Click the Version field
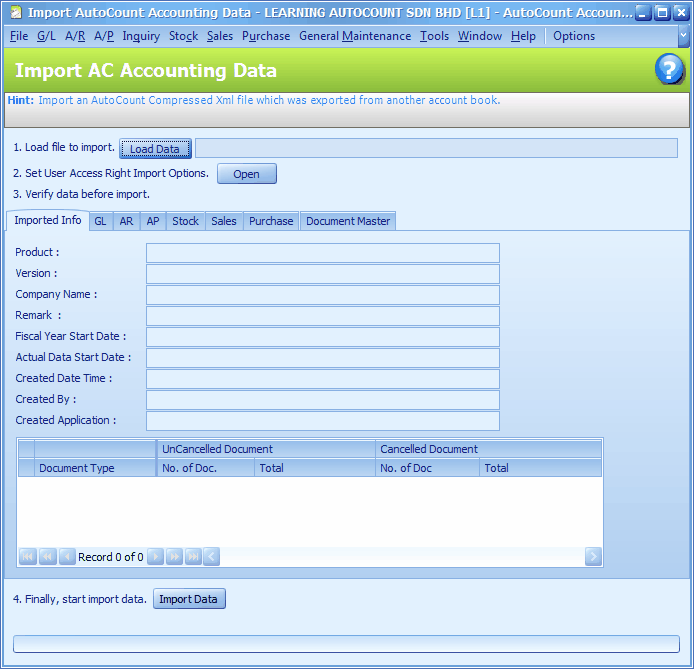694x669 pixels. 323,274
